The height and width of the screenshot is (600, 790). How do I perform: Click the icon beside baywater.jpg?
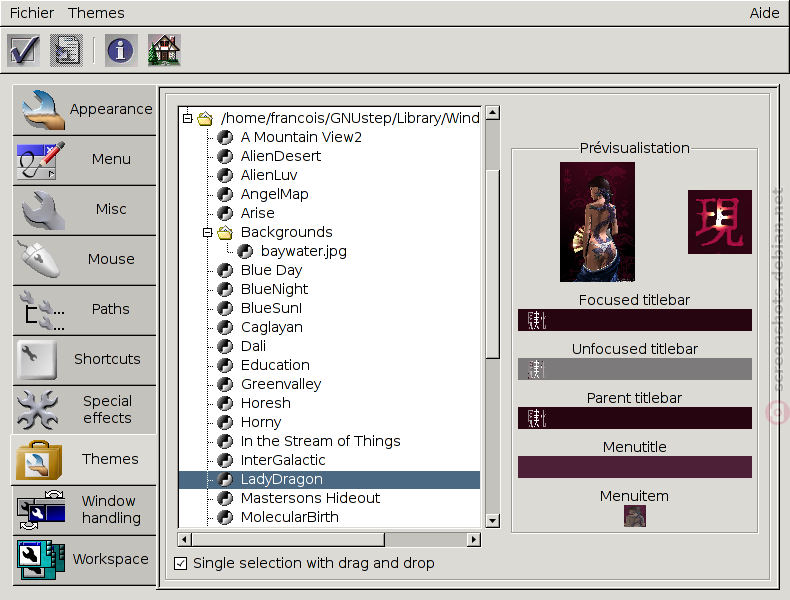245,251
